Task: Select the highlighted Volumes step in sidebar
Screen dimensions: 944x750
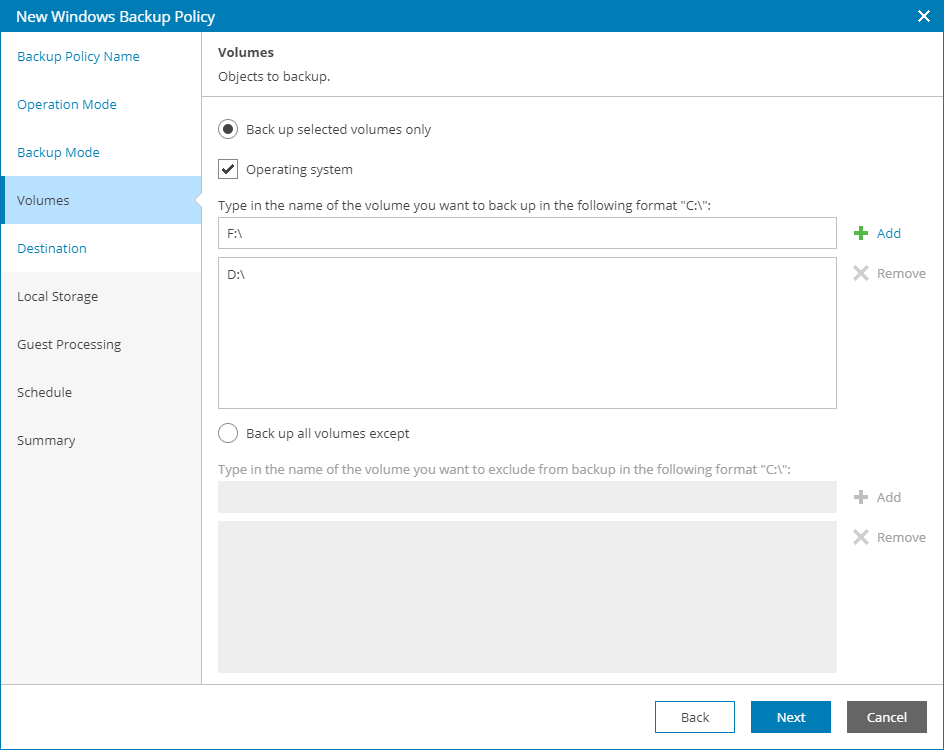Action: pyautogui.click(x=43, y=200)
